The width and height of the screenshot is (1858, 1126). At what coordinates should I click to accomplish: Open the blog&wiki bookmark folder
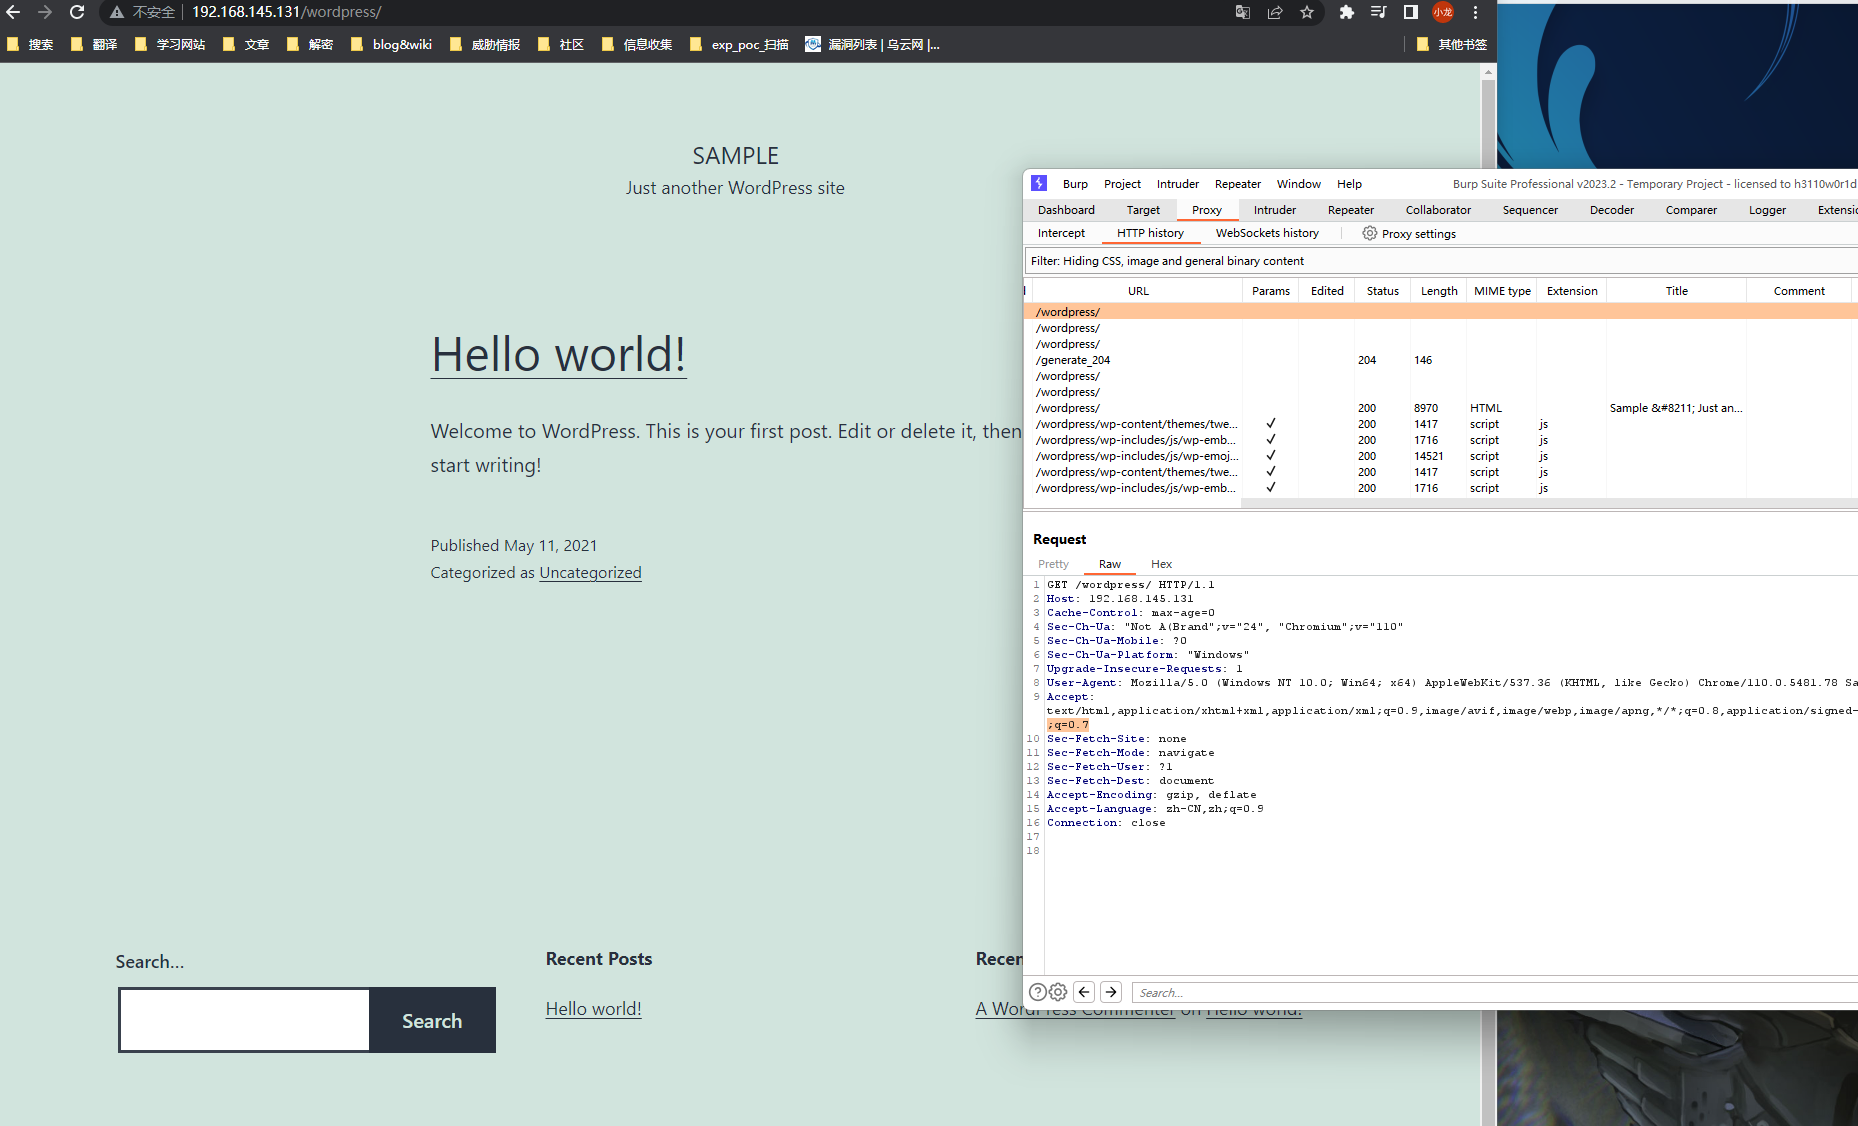pos(391,44)
